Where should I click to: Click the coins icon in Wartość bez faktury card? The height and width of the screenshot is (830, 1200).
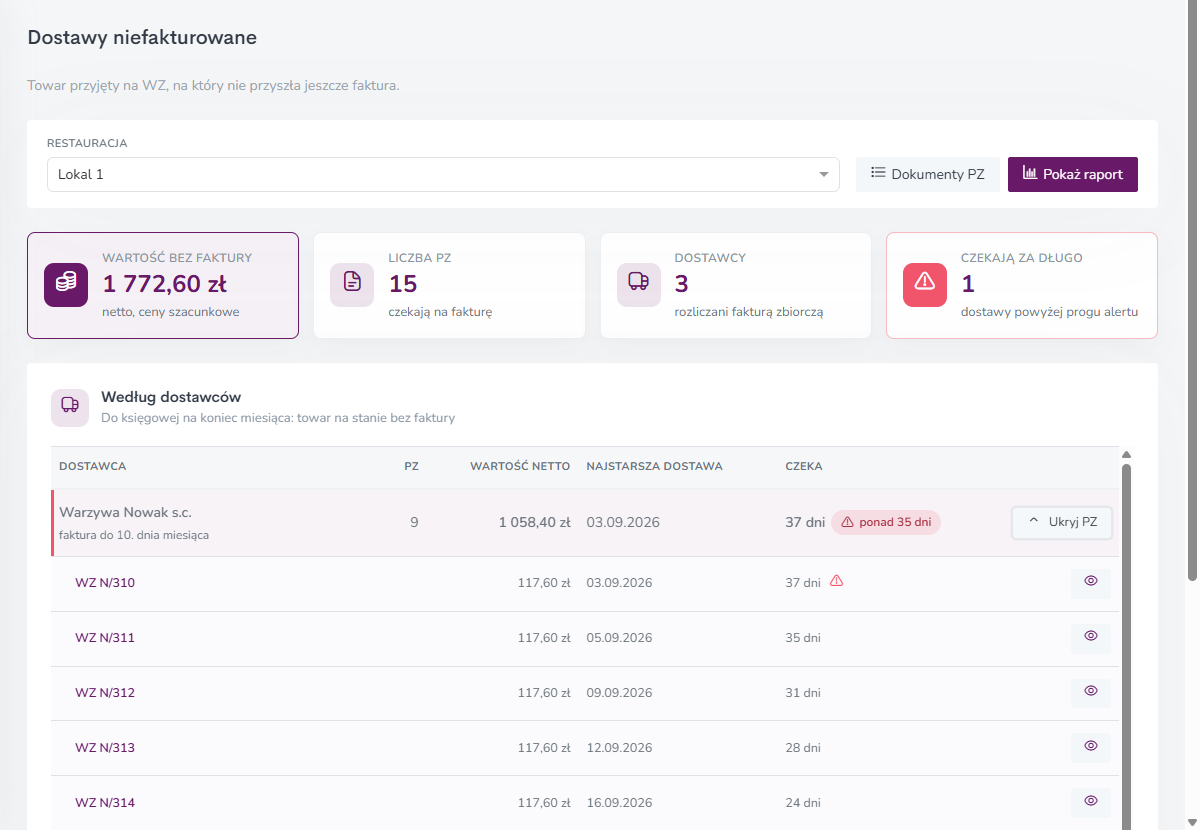(66, 285)
